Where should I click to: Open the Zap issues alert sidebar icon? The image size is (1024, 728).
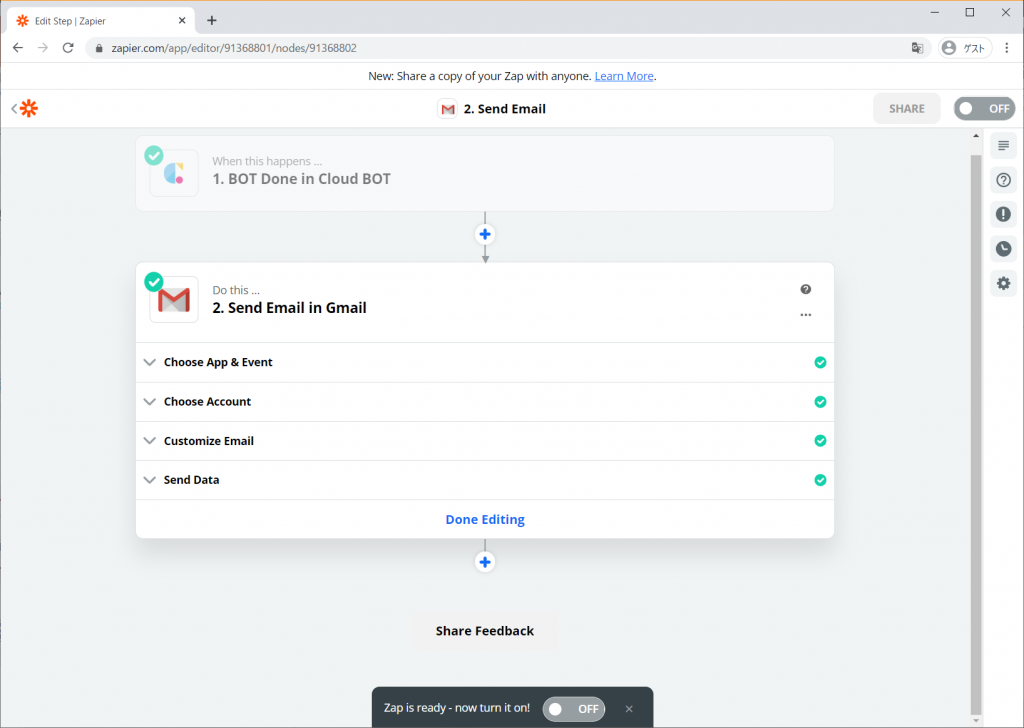(1003, 214)
